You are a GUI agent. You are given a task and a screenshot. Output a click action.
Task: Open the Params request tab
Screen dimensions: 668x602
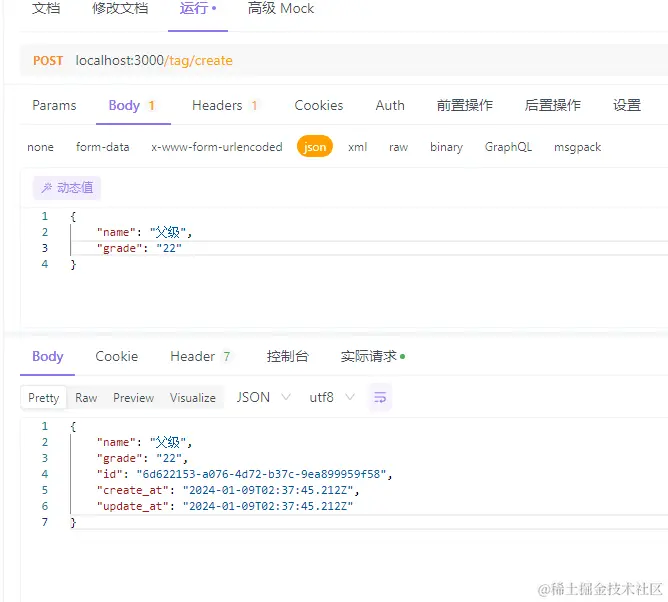pos(54,105)
